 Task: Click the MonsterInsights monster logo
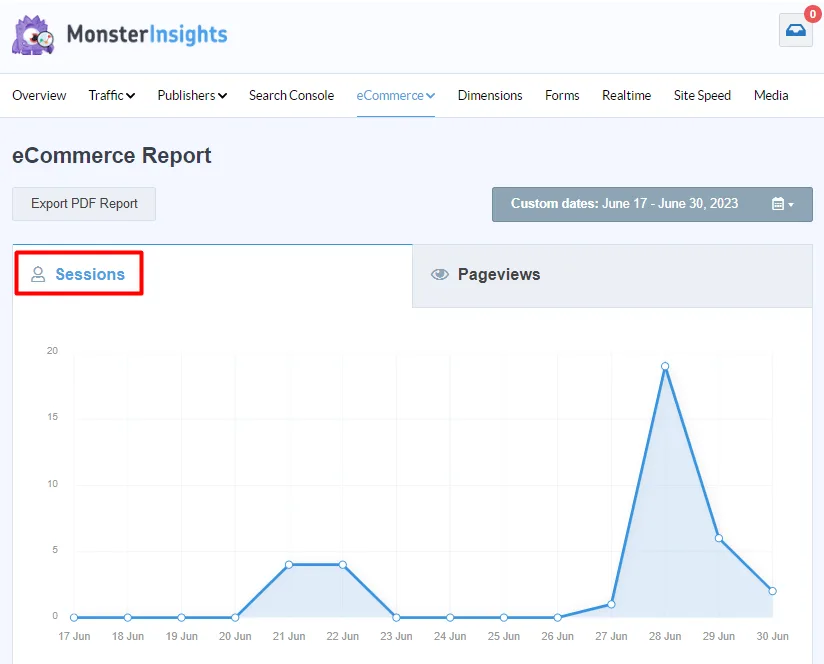33,34
